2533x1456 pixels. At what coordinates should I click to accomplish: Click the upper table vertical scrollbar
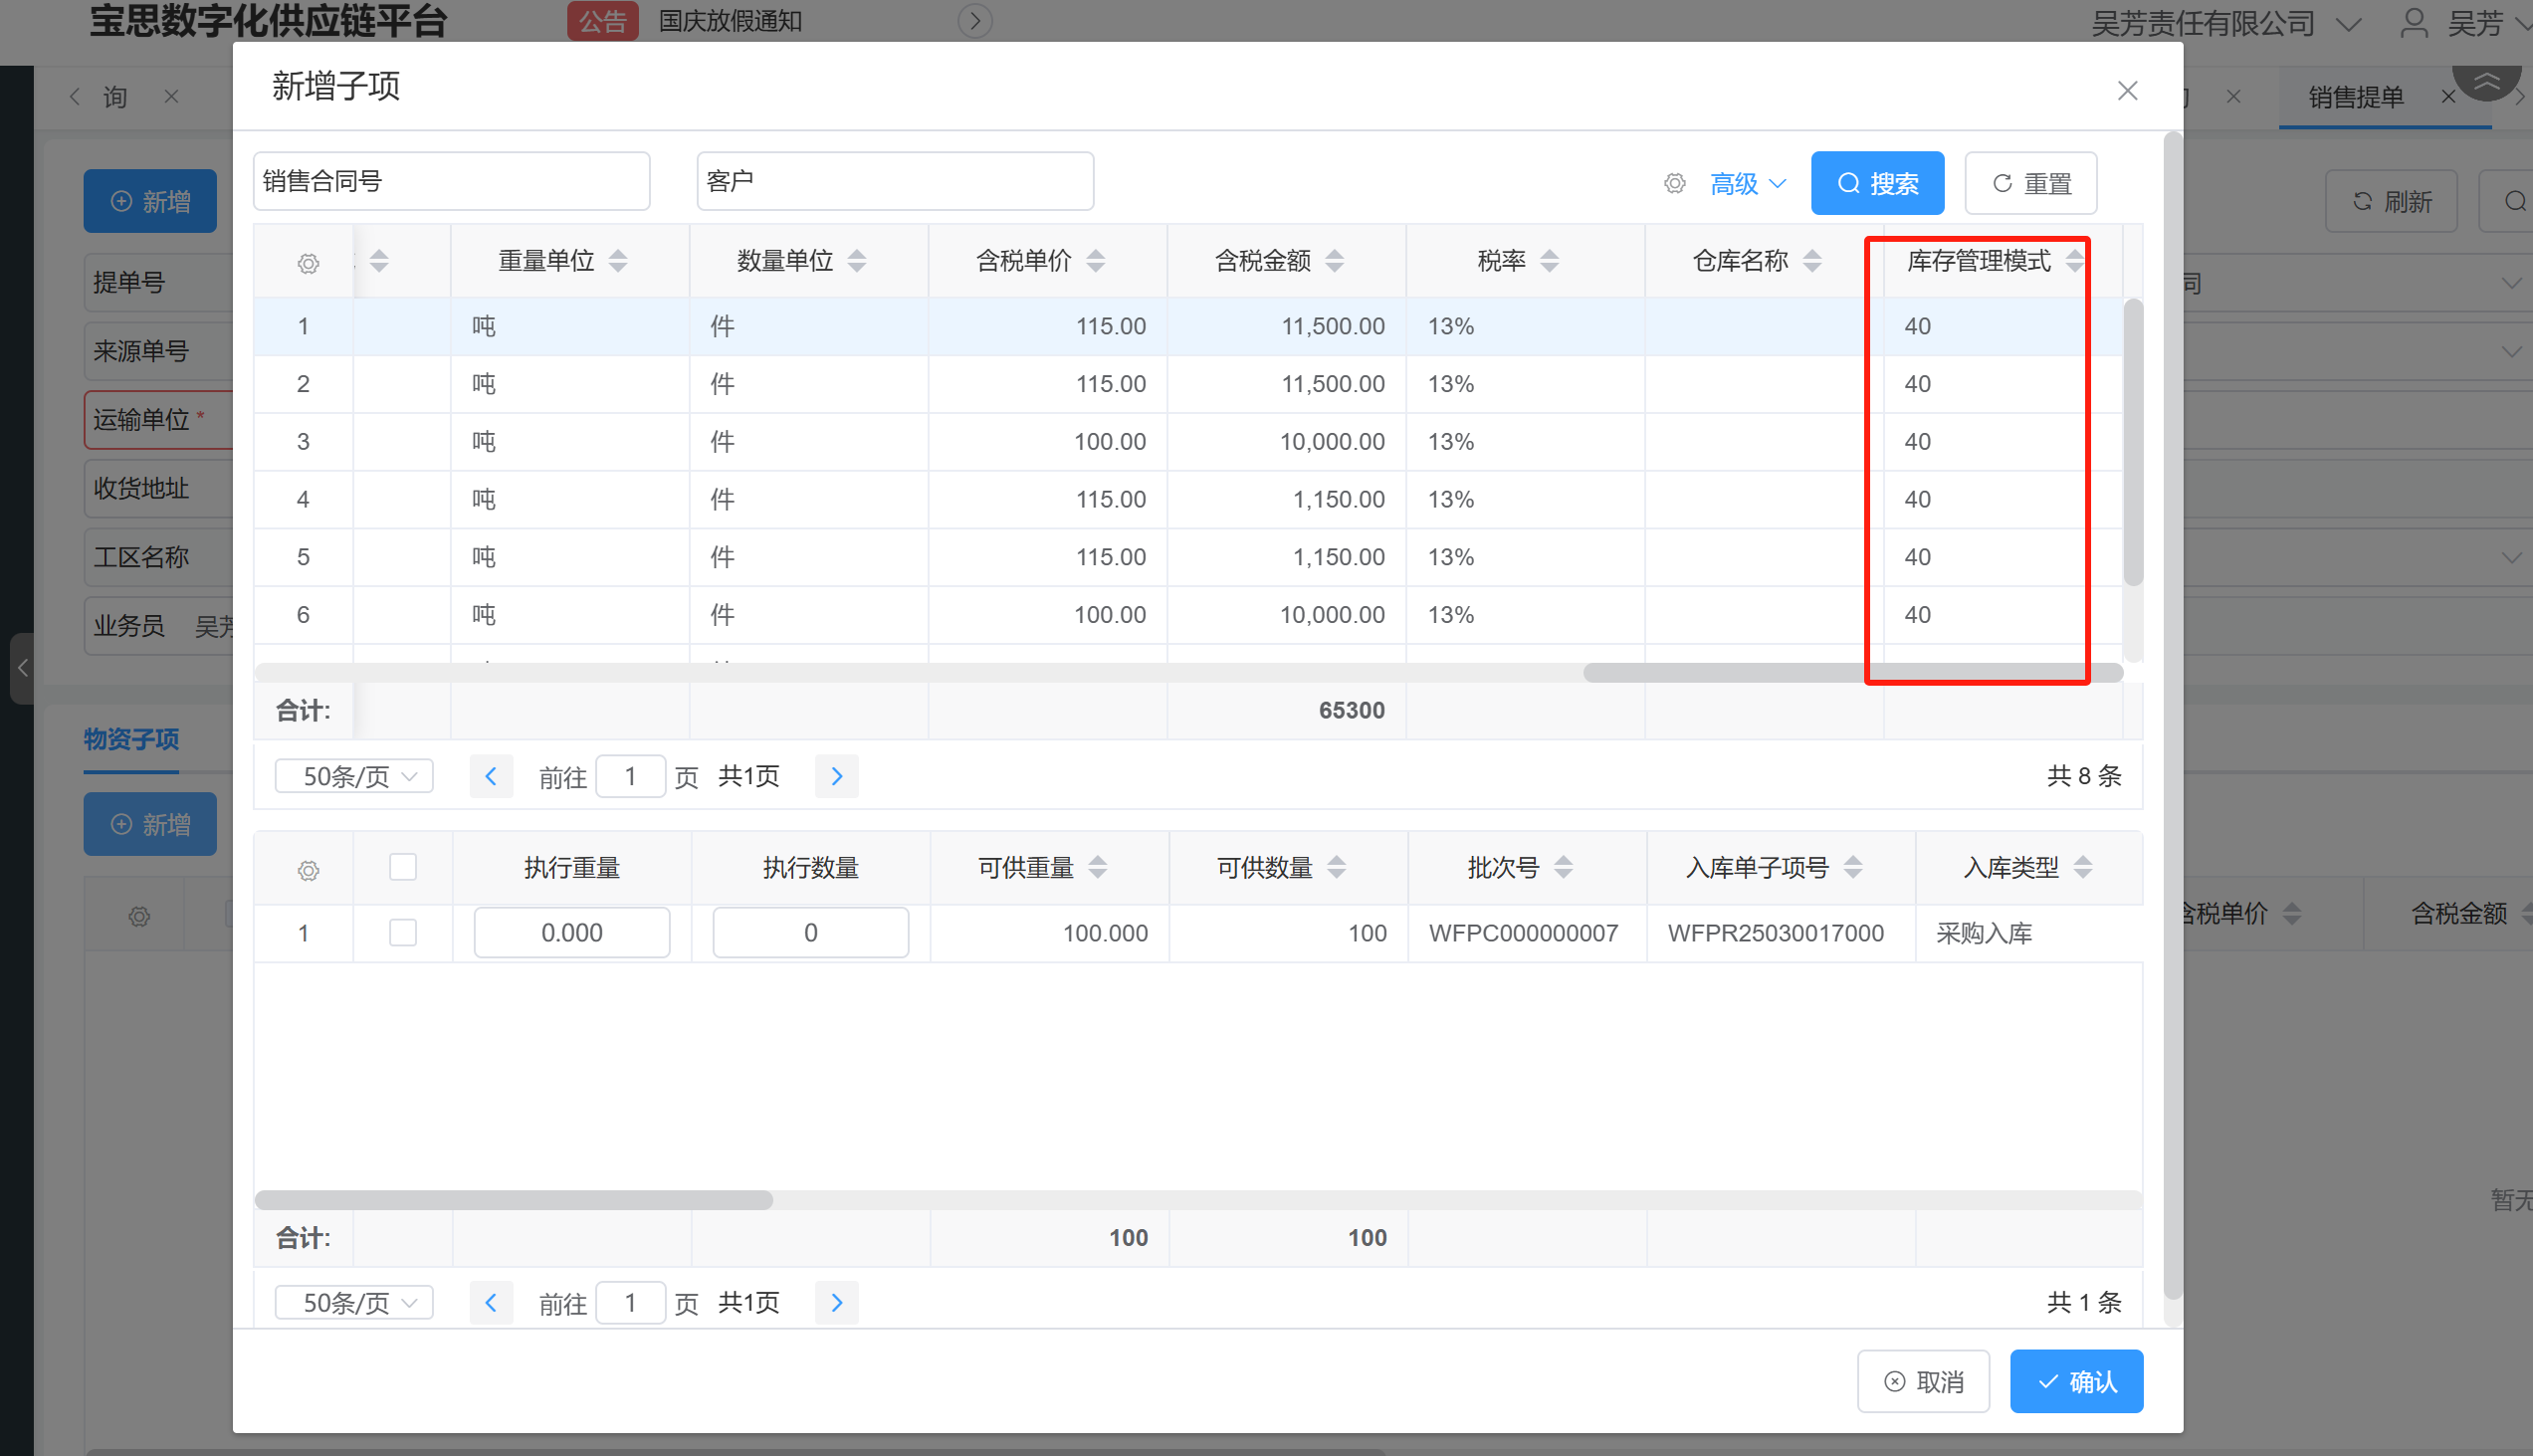click(x=2133, y=441)
